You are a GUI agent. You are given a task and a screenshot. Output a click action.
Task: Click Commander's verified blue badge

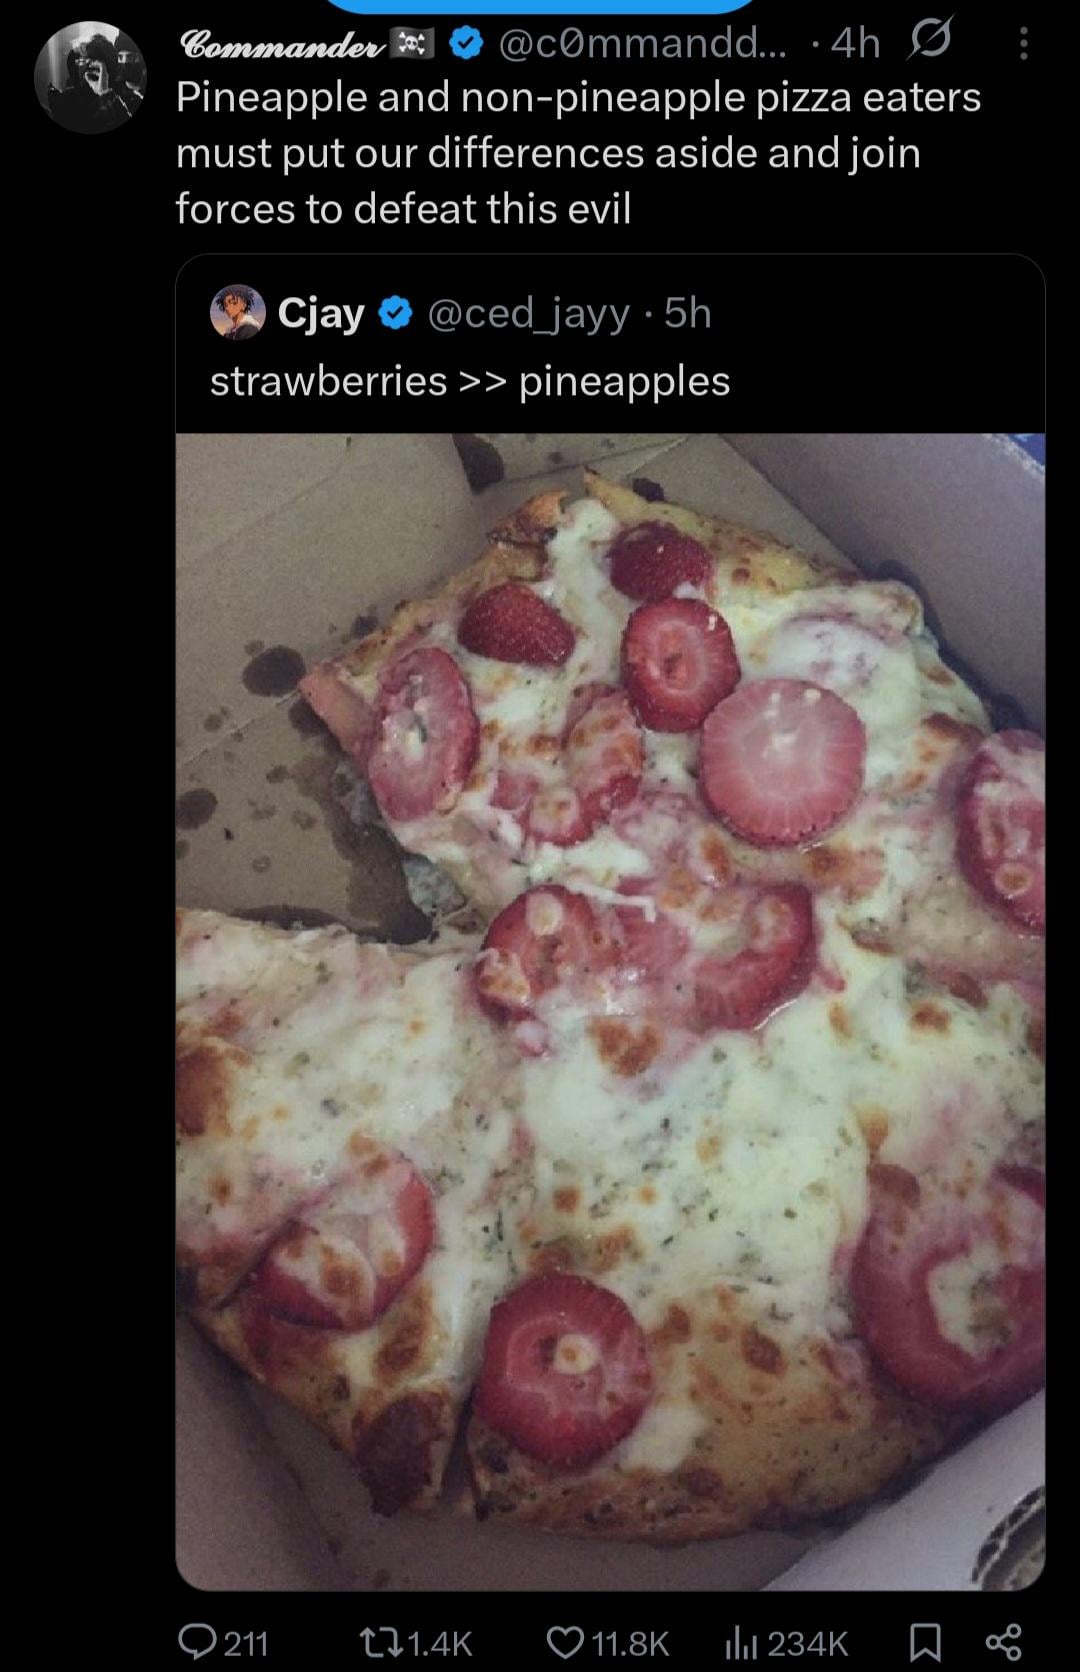click(467, 43)
